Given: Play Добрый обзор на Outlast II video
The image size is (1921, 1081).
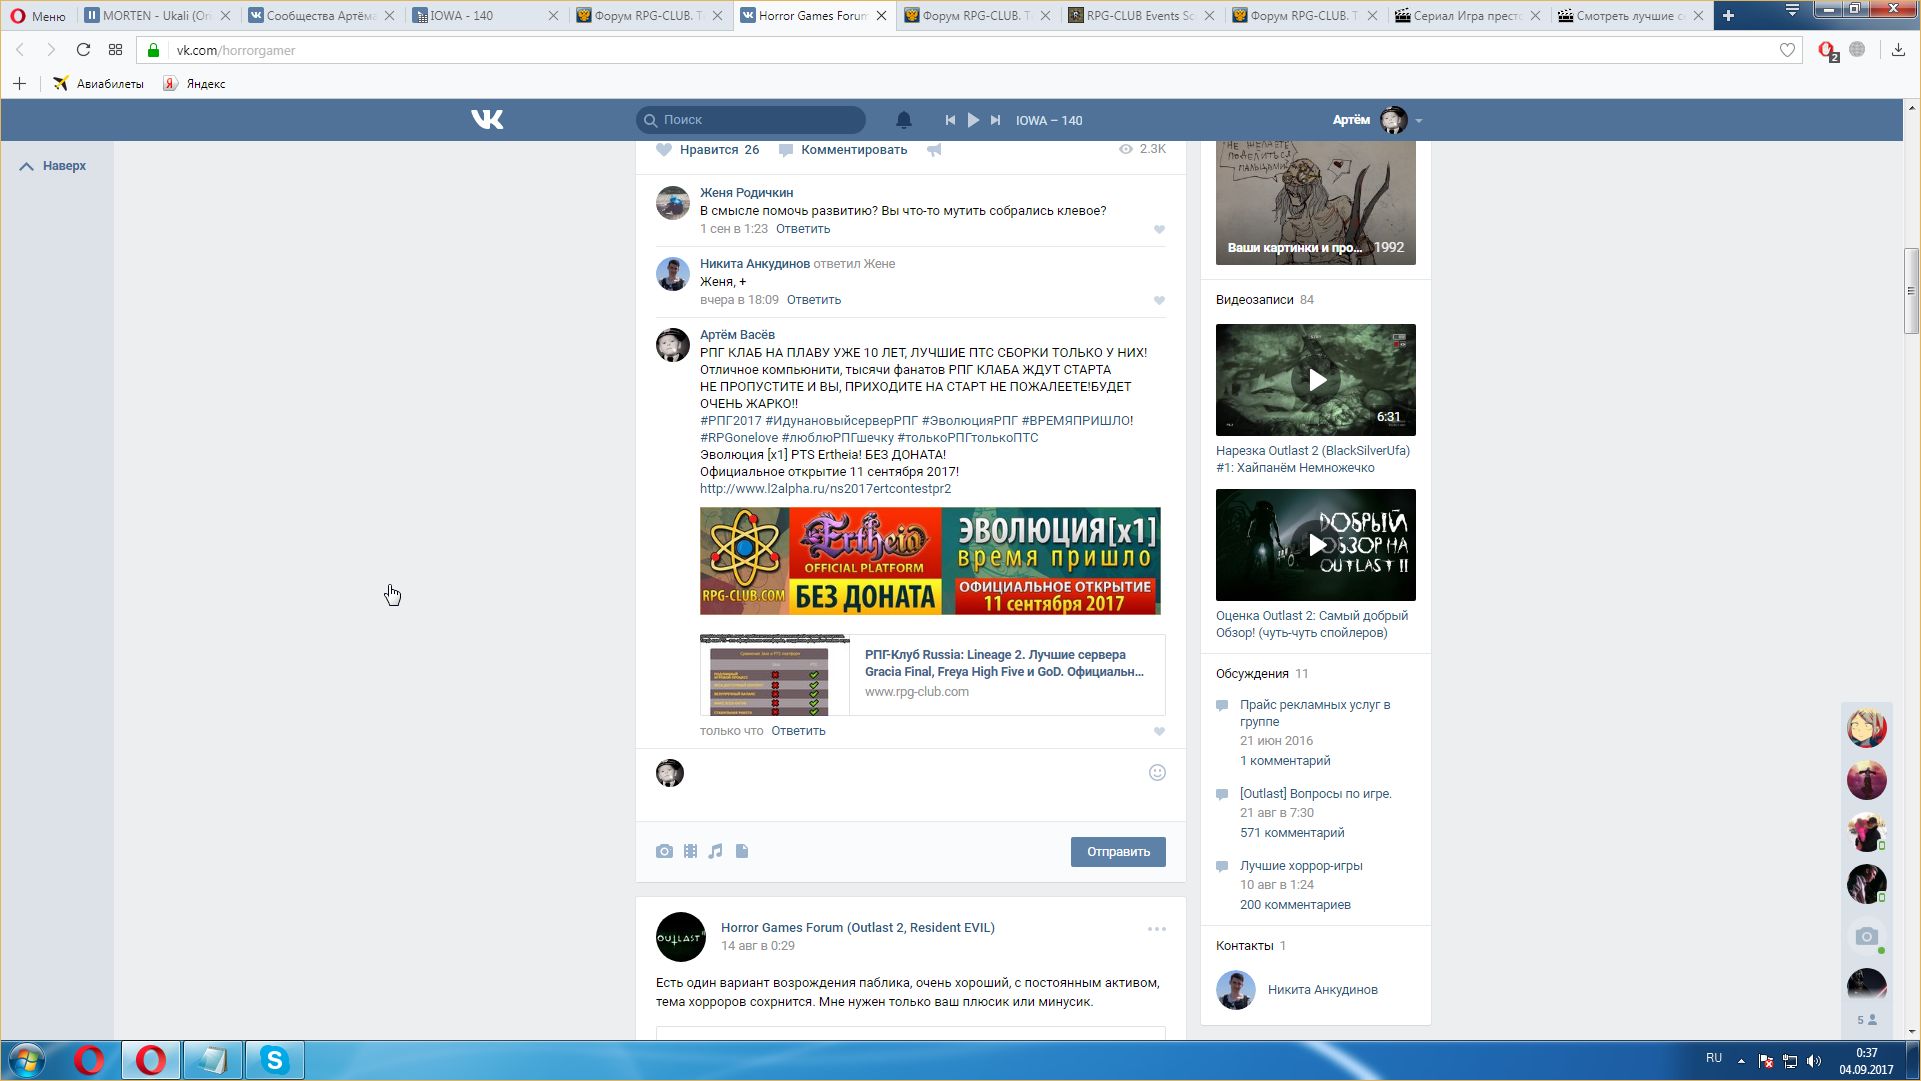Looking at the screenshot, I should (1316, 545).
